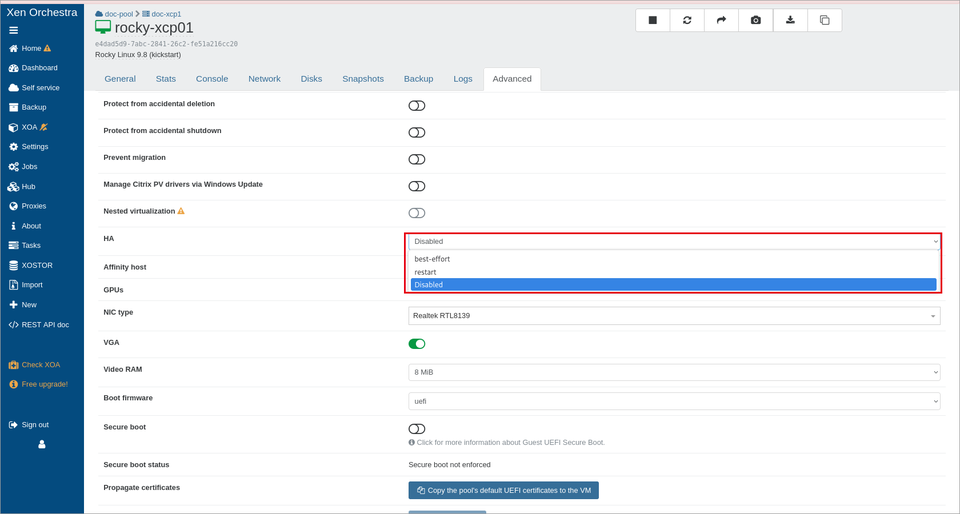The width and height of the screenshot is (960, 514).
Task: Switch to the General tab
Action: pos(120,79)
